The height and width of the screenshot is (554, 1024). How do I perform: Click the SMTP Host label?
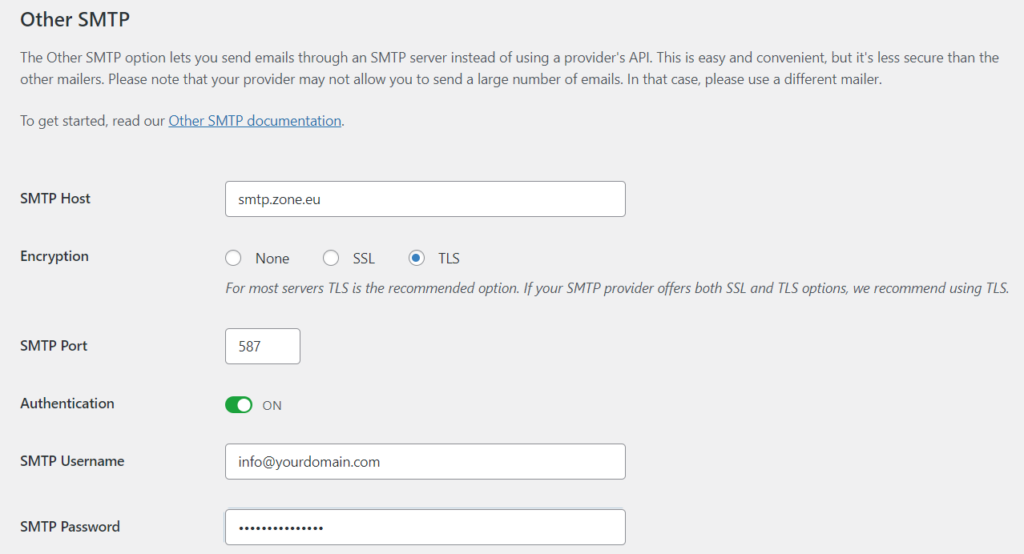pyautogui.click(x=55, y=199)
